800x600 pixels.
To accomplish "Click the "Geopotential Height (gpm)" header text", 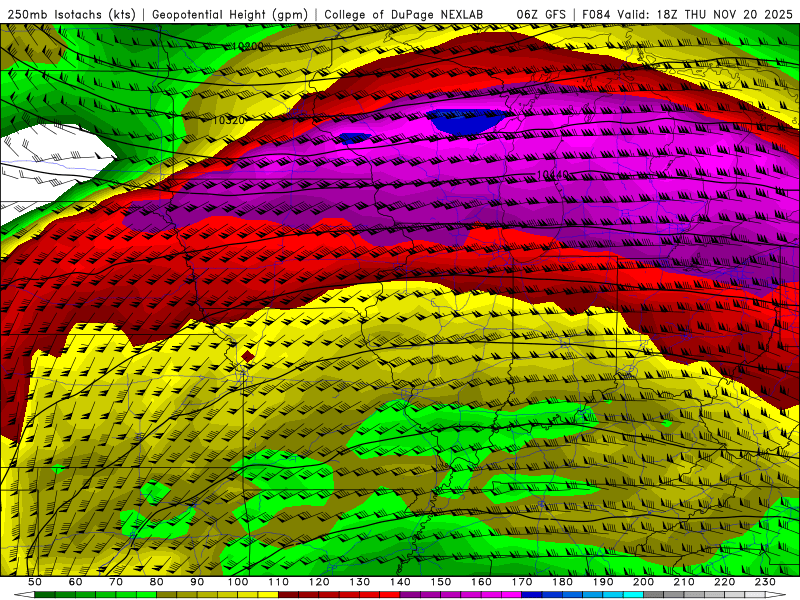I will 230,14.
